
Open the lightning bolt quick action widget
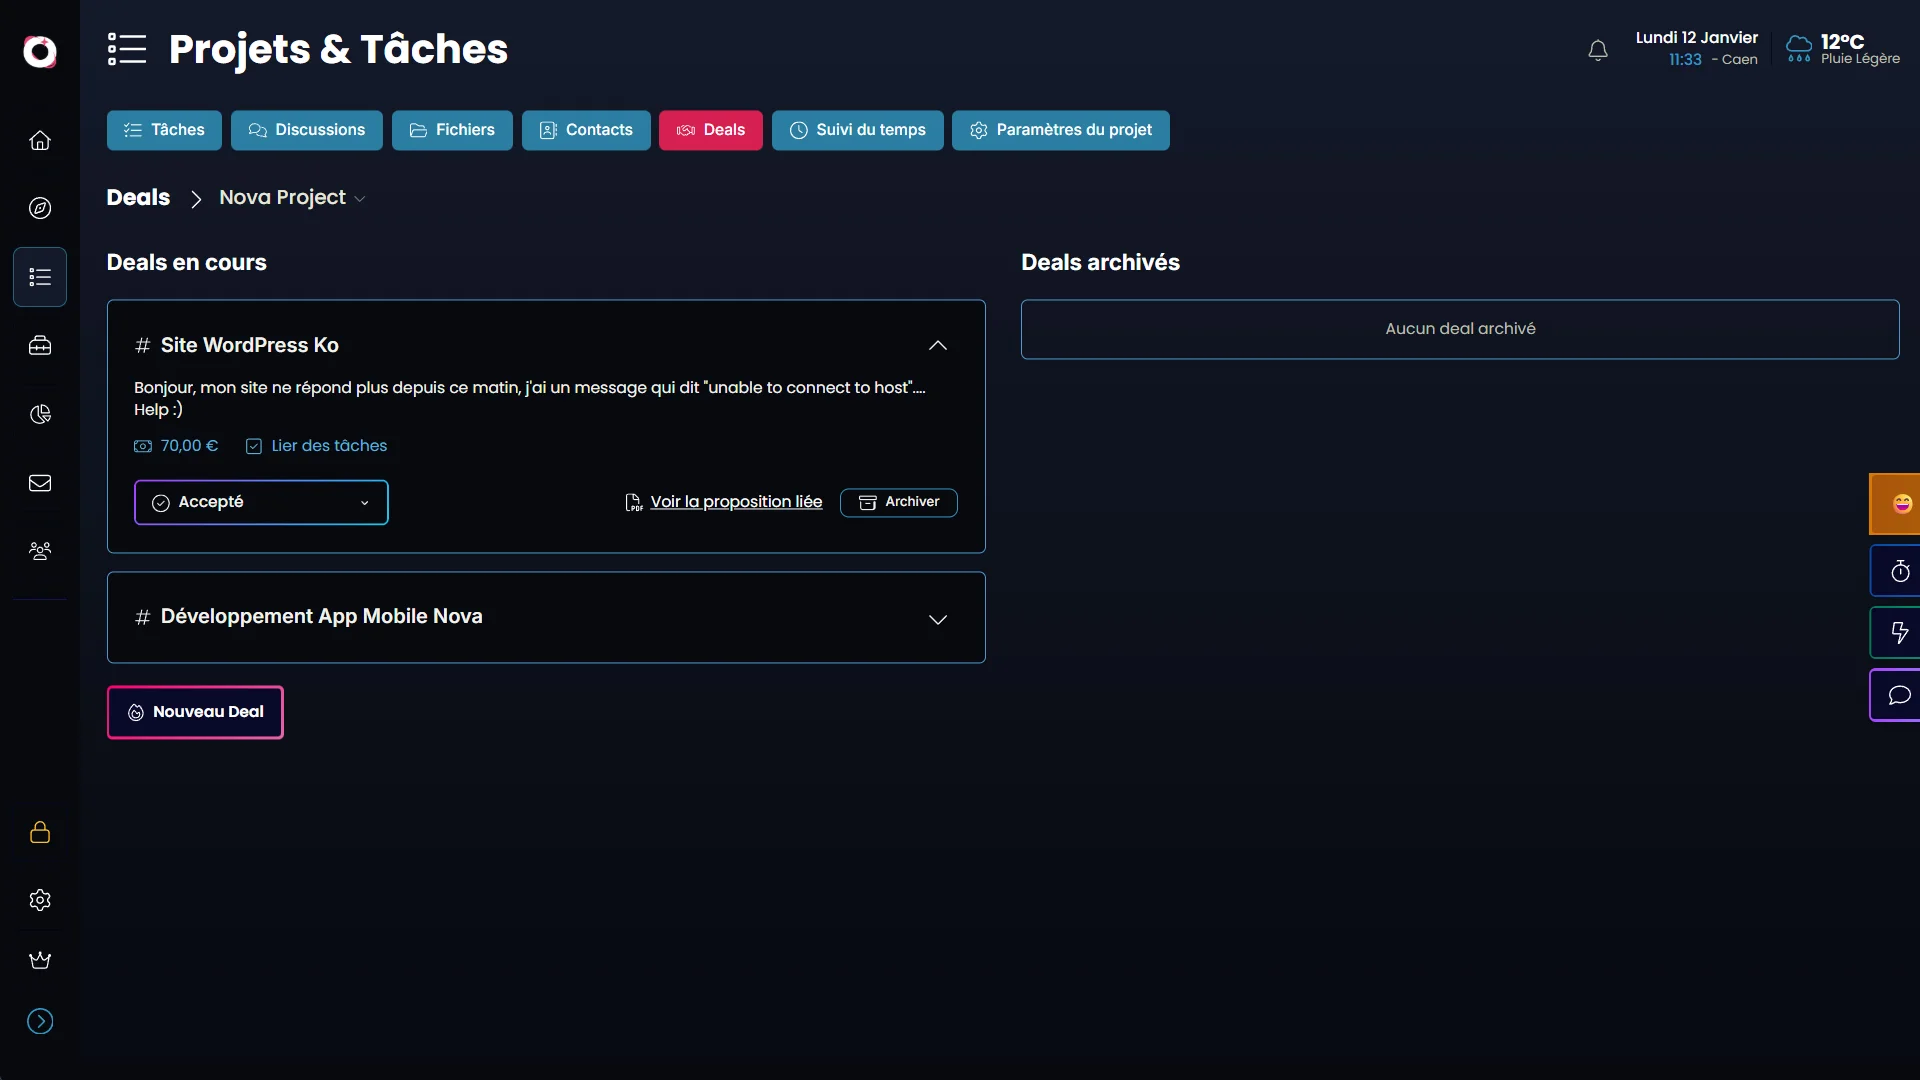(1899, 632)
